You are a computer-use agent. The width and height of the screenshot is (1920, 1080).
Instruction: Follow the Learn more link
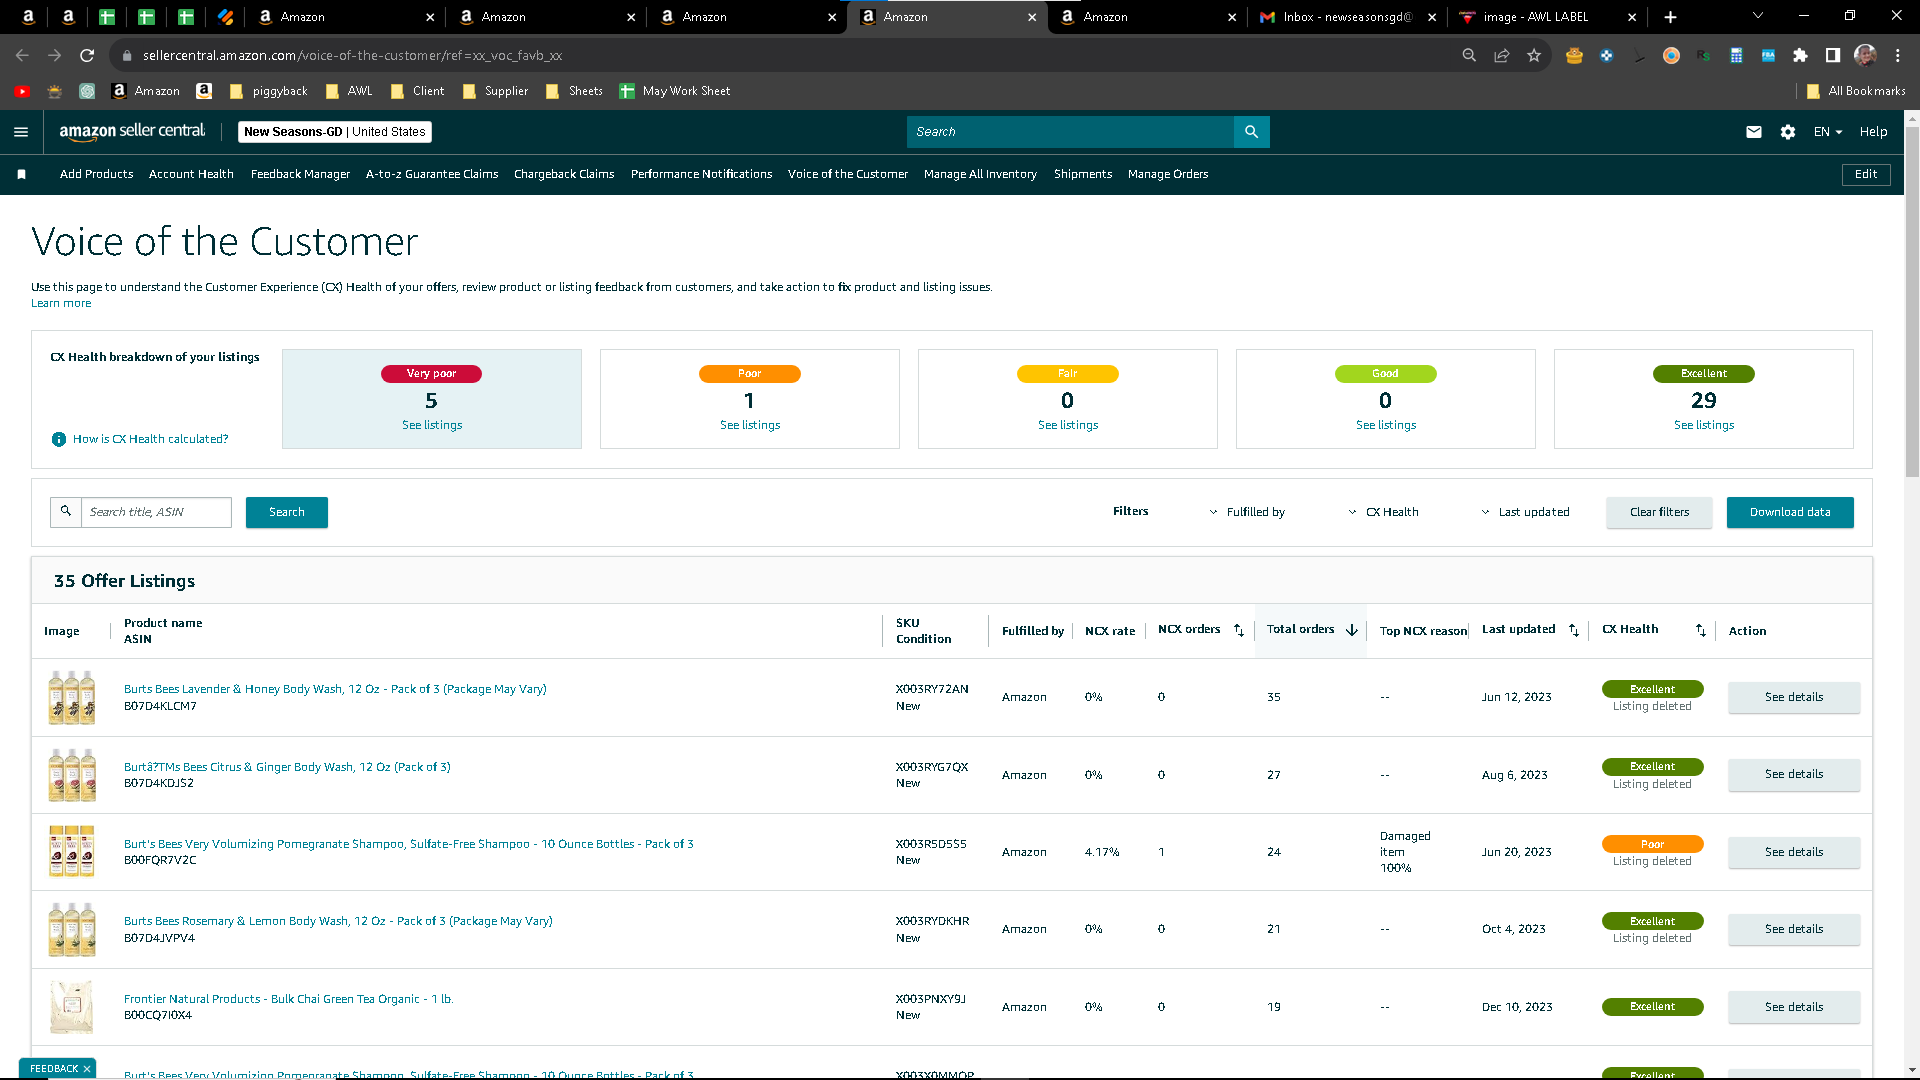click(61, 304)
